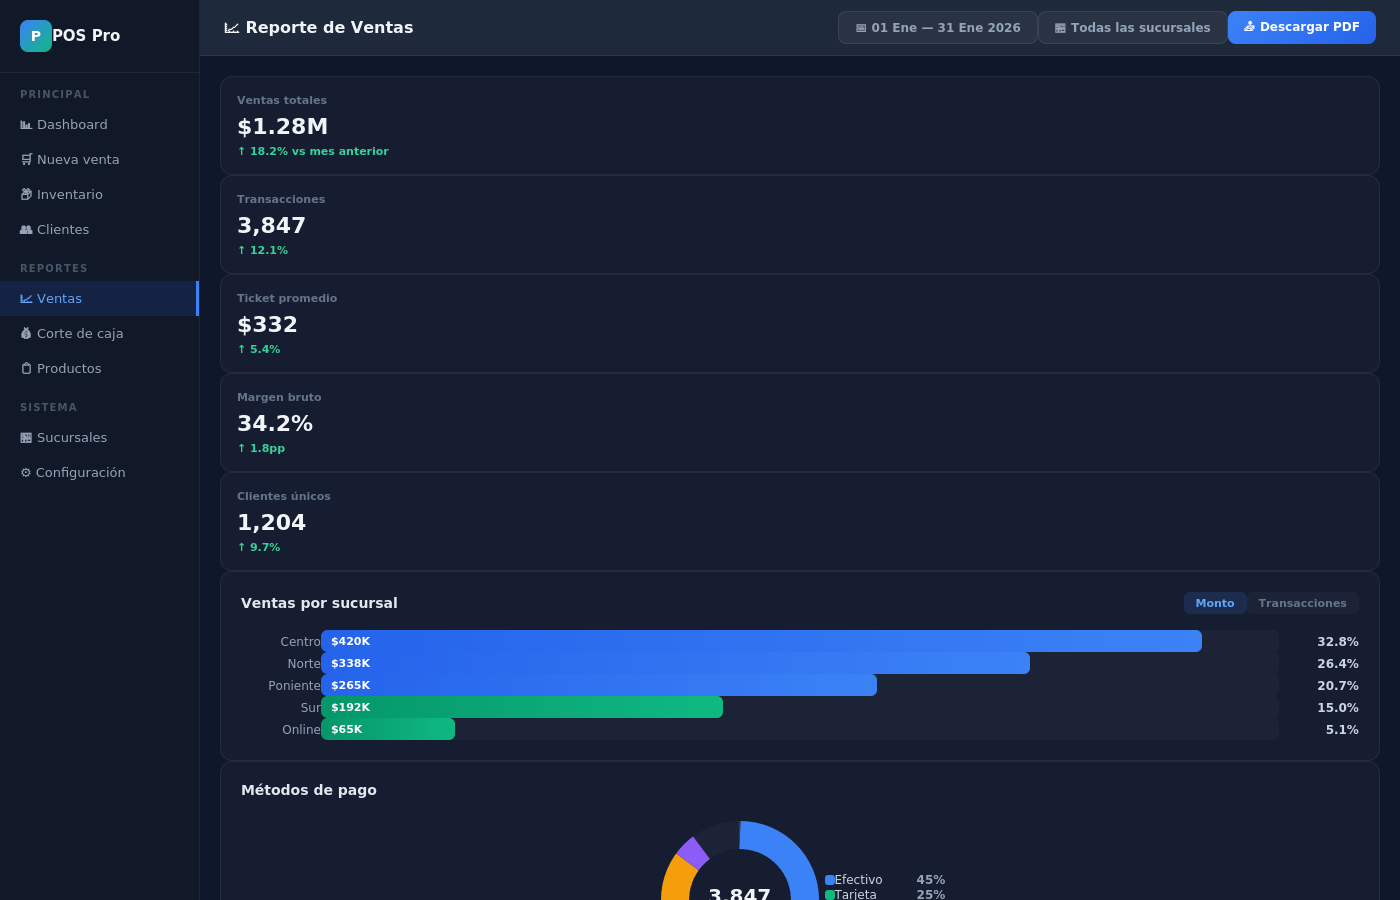Click the blue Efectivo legend swatch

click(x=830, y=880)
